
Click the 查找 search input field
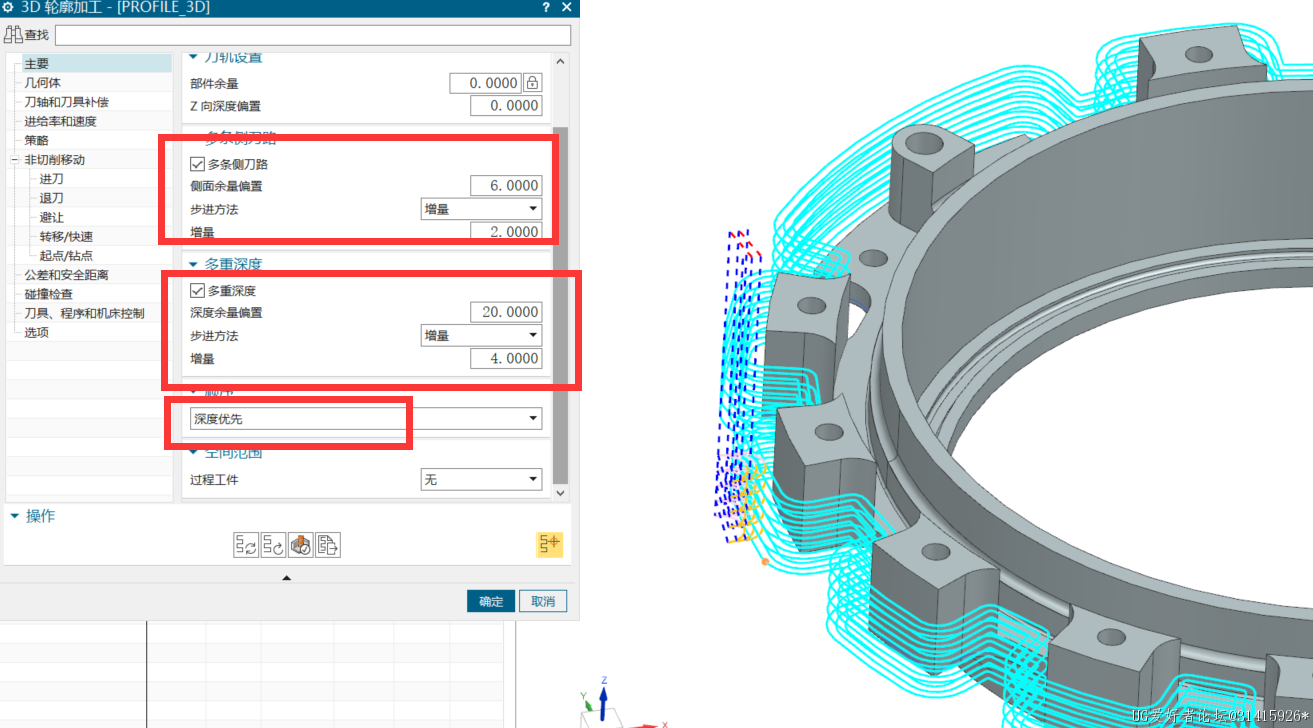pos(313,35)
